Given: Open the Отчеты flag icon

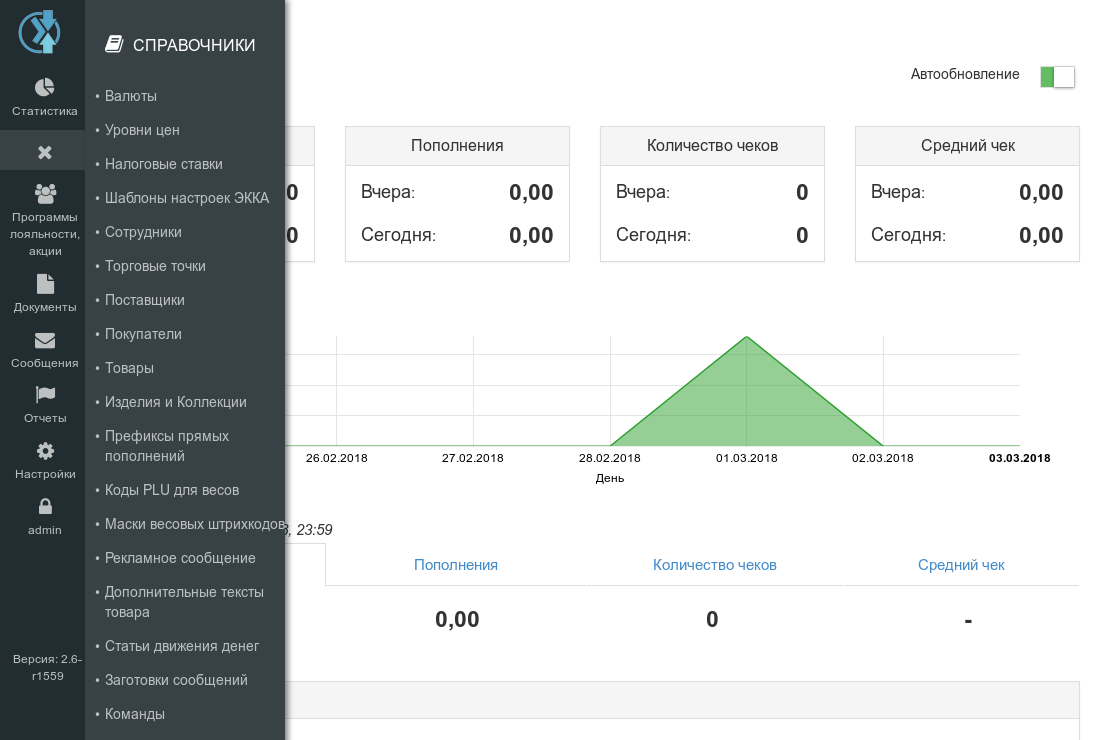Looking at the screenshot, I should coord(45,395).
